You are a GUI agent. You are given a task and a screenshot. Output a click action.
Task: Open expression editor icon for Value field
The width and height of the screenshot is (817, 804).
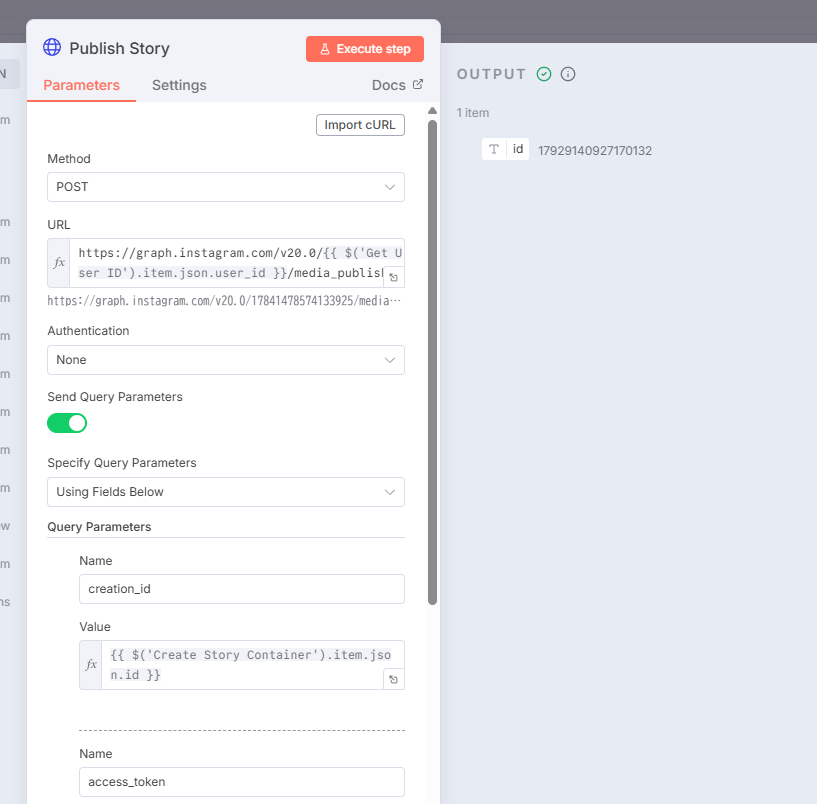point(394,680)
